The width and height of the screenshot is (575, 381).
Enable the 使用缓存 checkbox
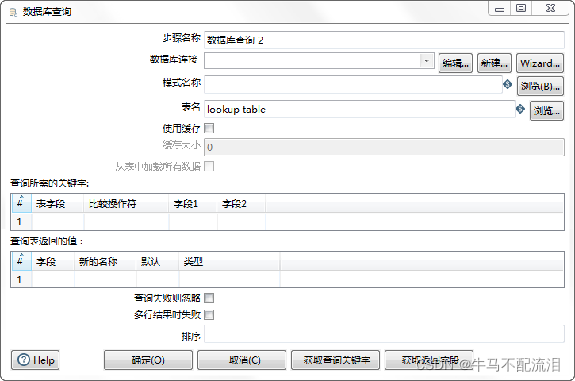(209, 128)
